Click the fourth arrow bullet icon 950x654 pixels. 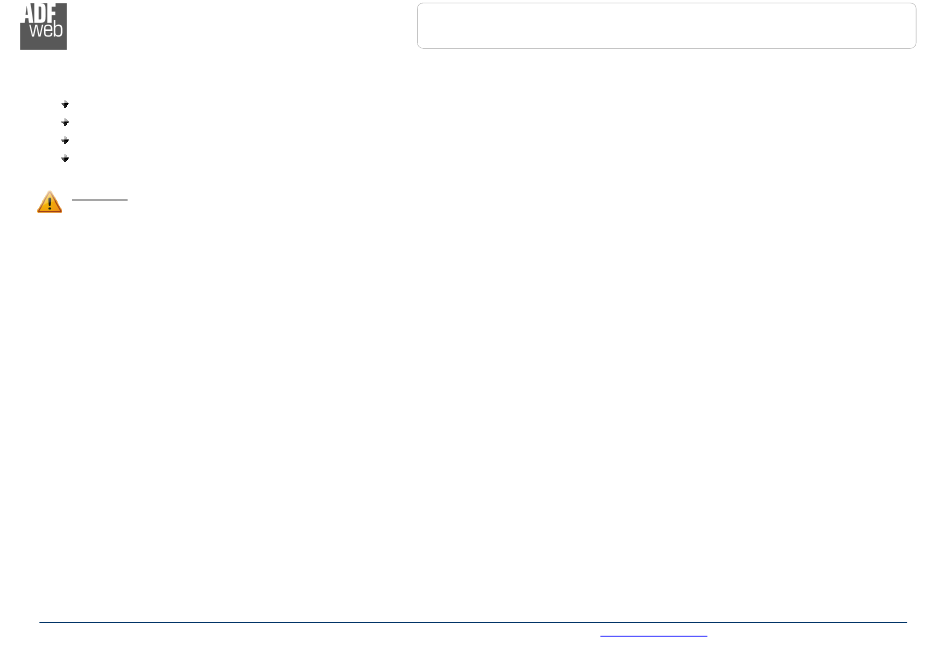(65, 159)
